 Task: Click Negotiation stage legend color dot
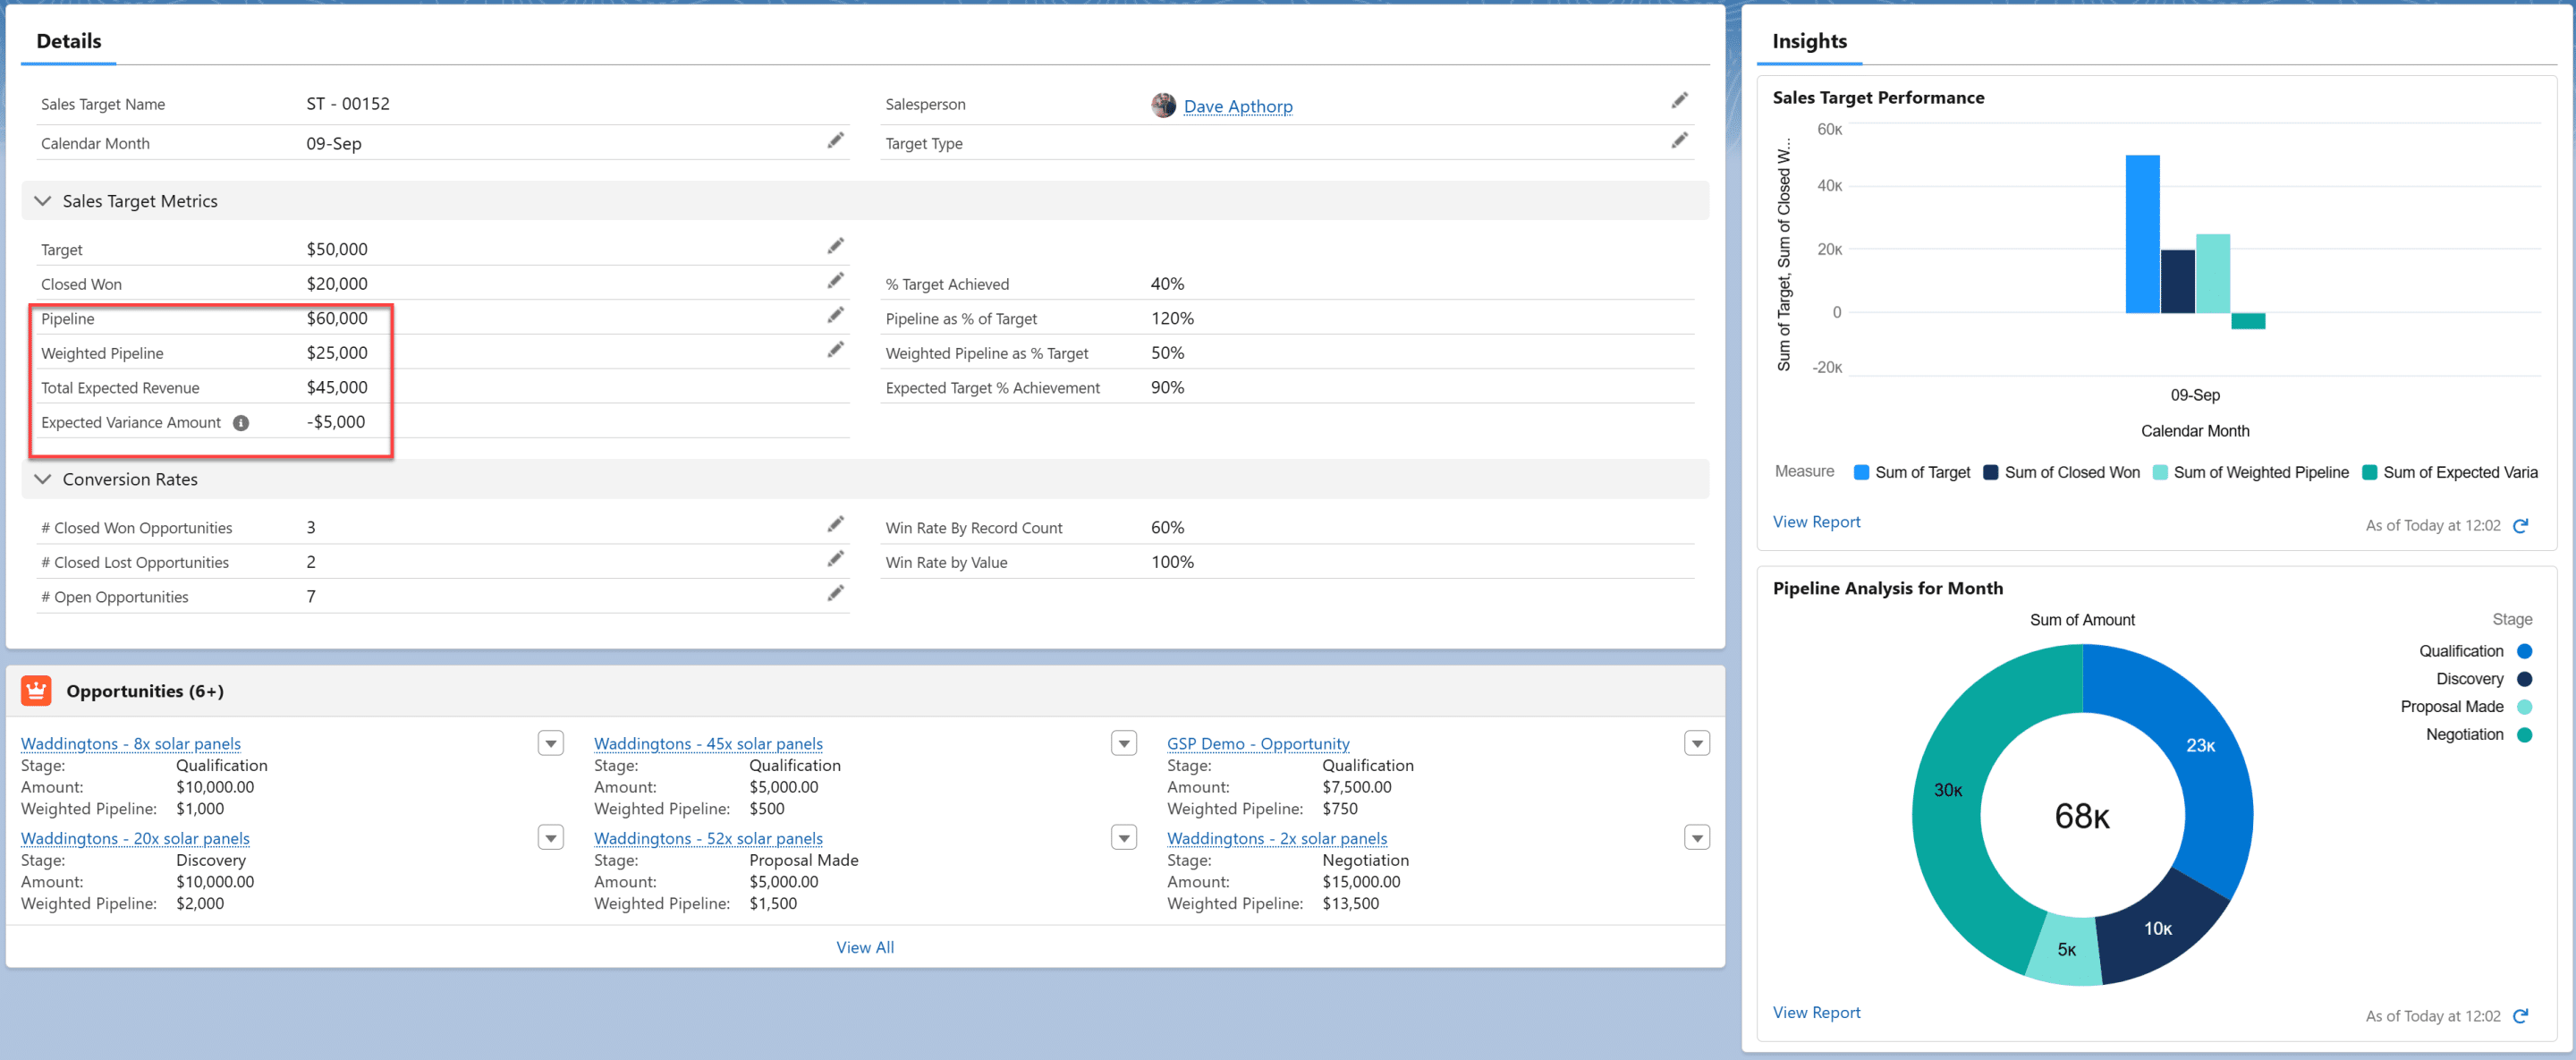[2524, 735]
